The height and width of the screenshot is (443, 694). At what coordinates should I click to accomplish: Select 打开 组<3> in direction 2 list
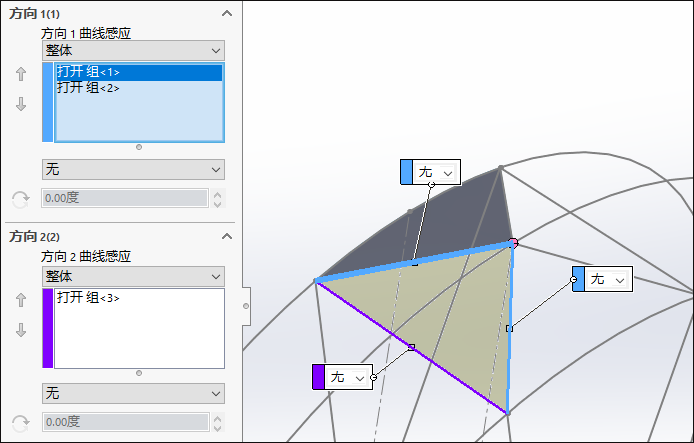[x=139, y=298]
